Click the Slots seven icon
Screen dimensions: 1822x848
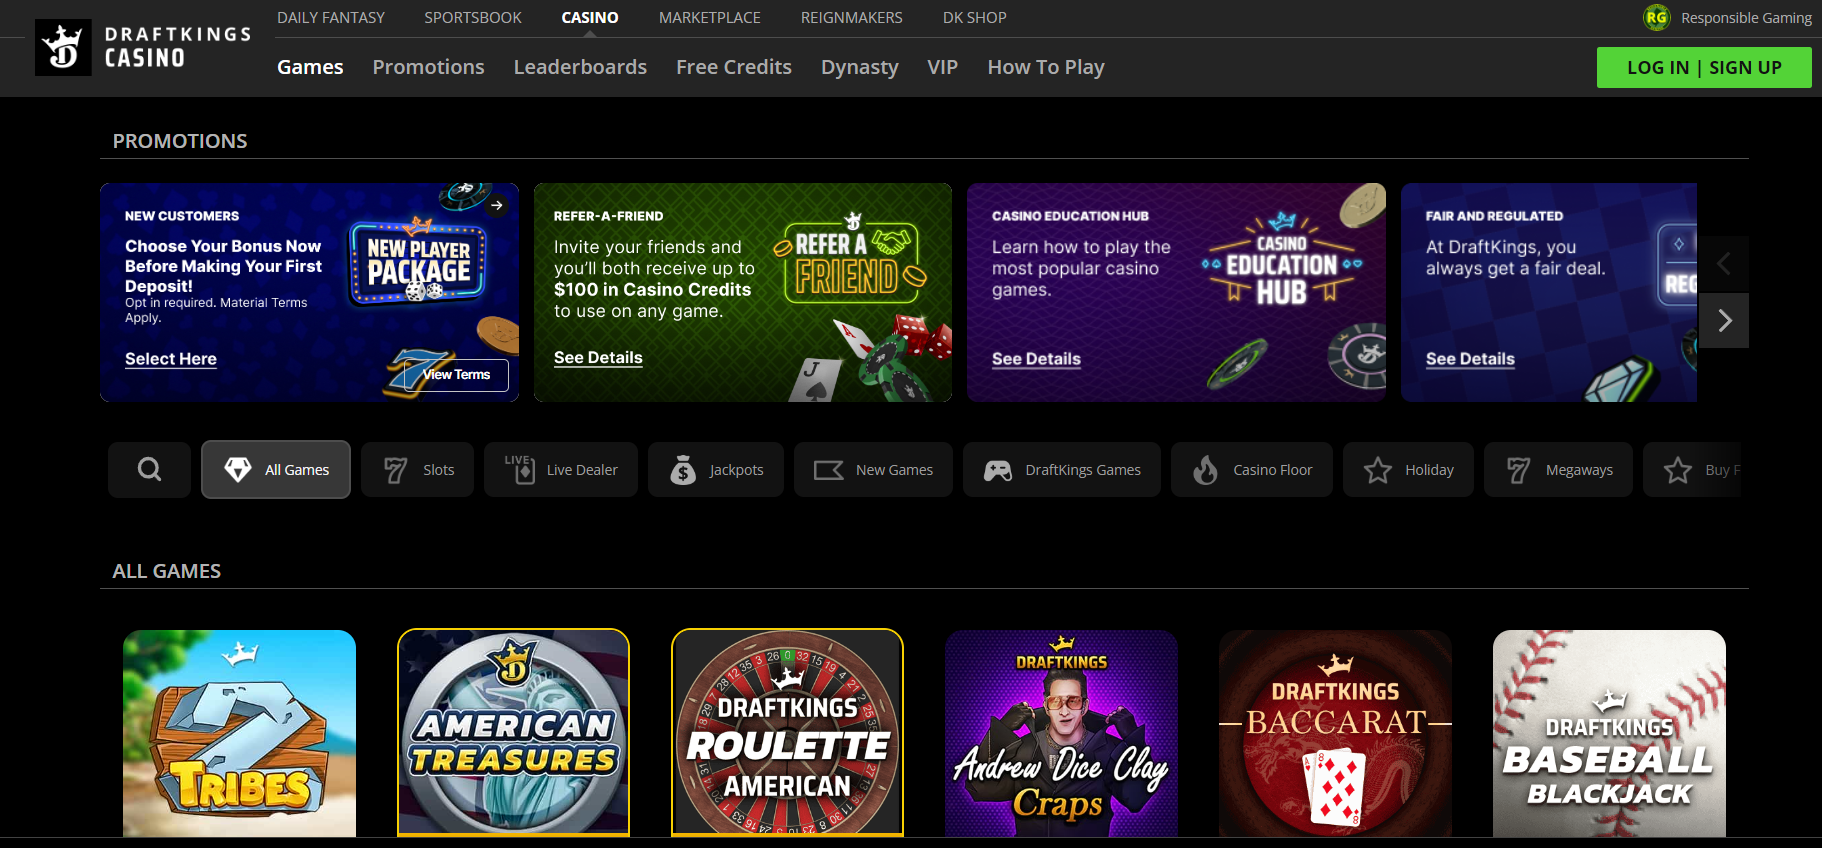pyautogui.click(x=396, y=470)
